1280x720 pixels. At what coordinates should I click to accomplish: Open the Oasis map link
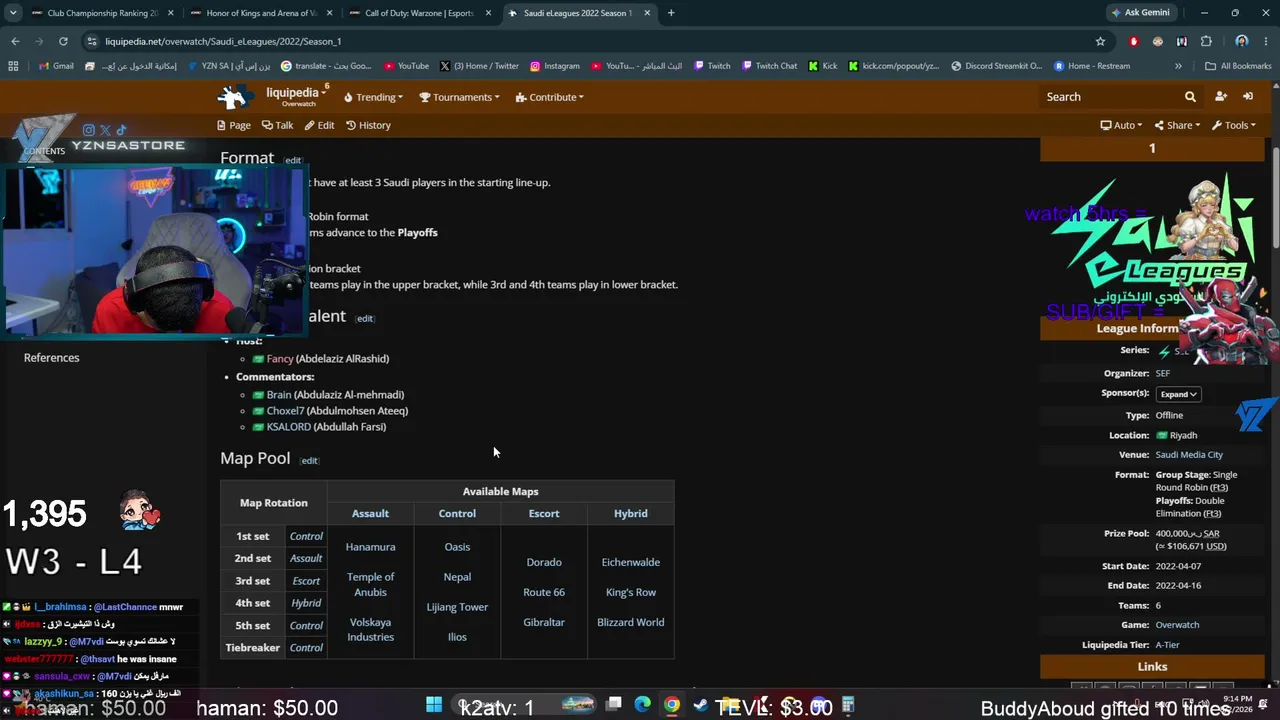(457, 546)
